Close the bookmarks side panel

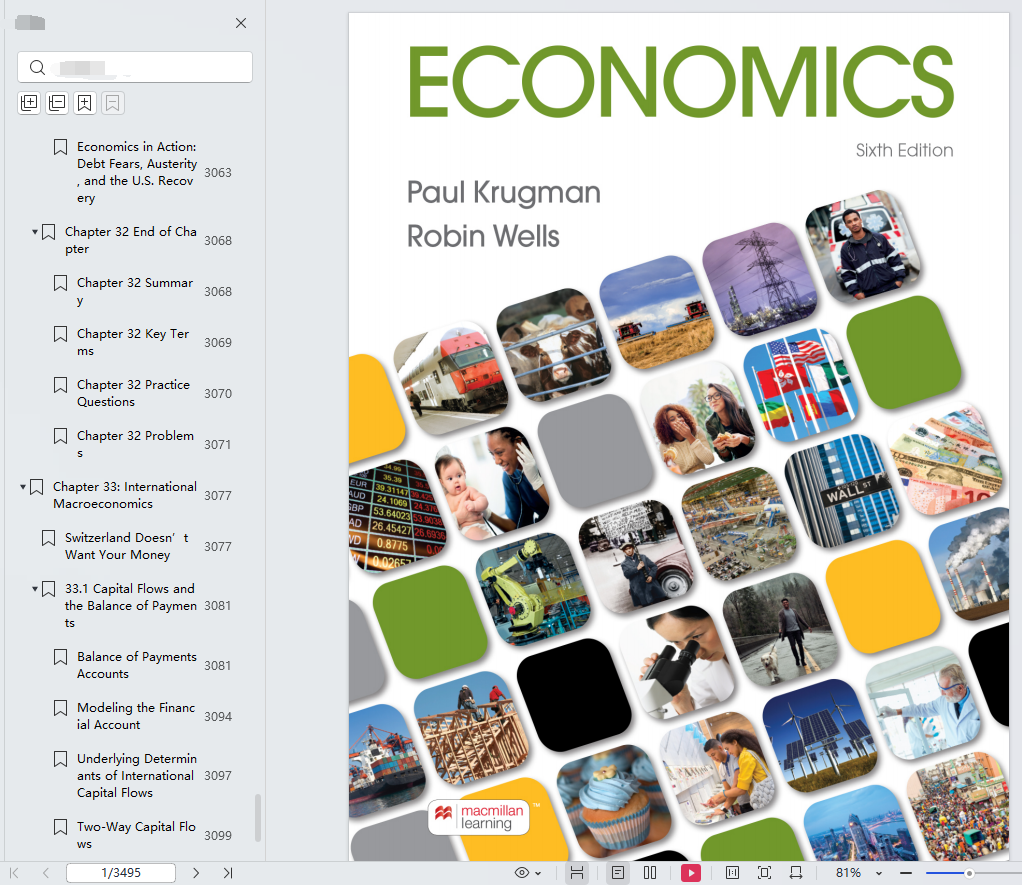(x=241, y=23)
